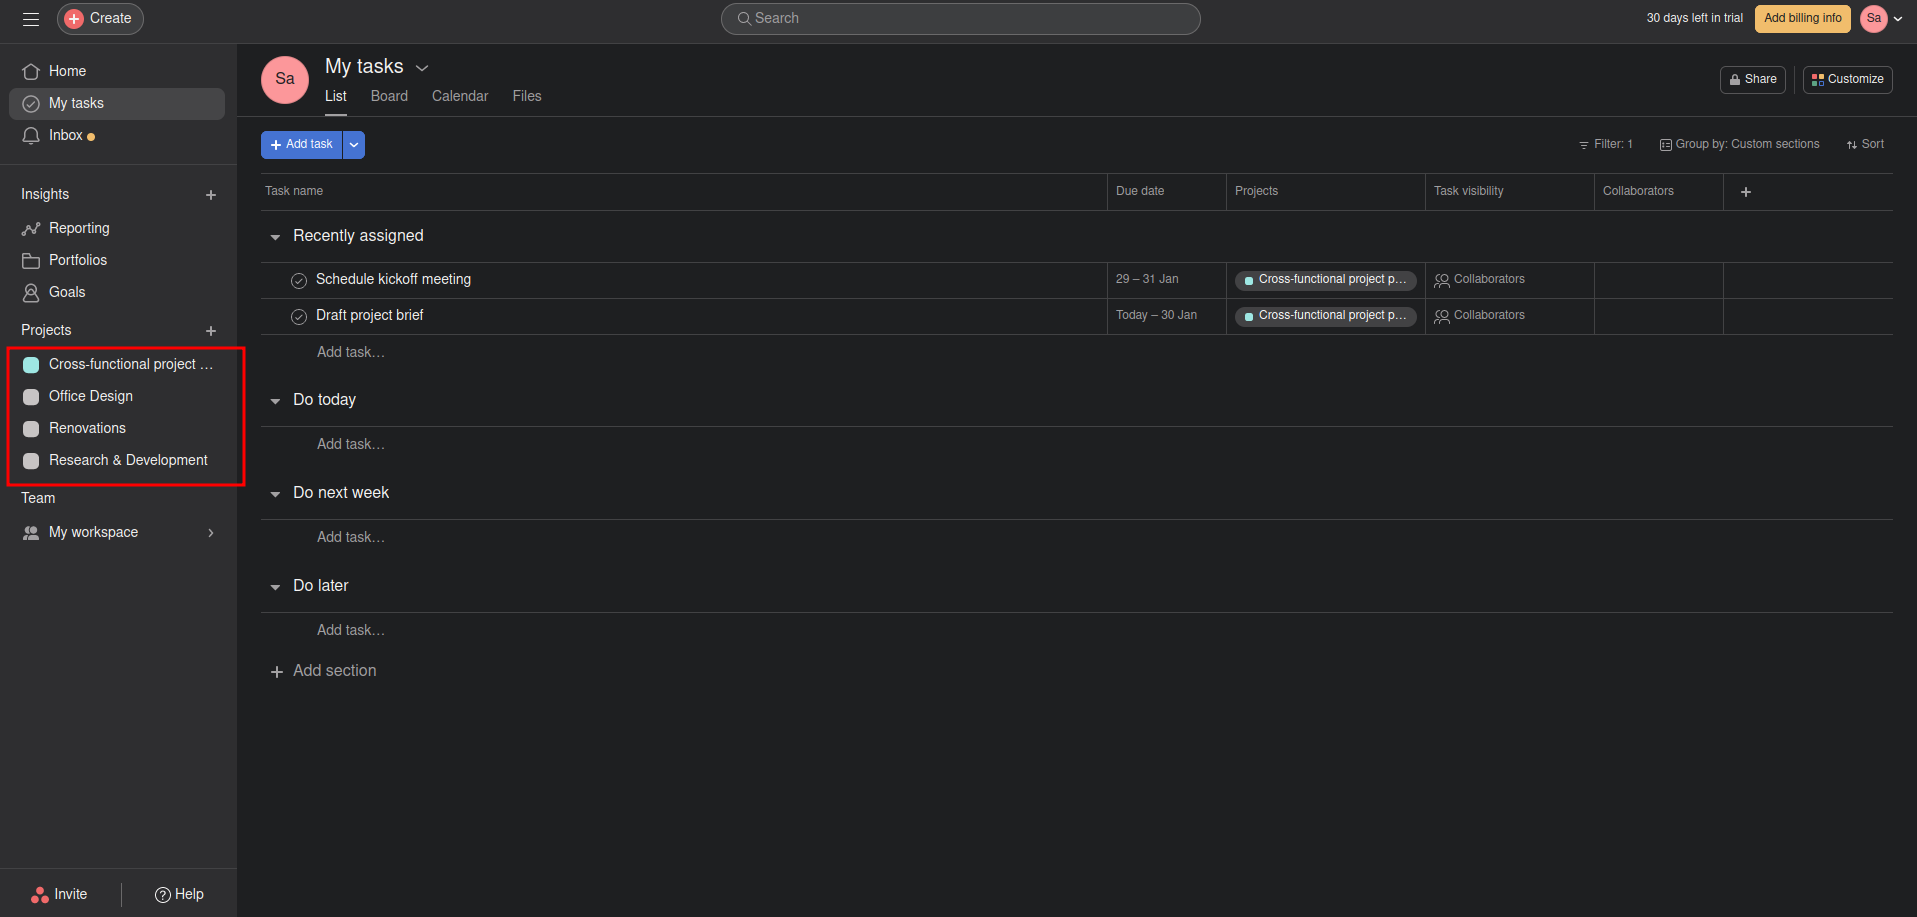Open Reporting from the Insights section
Image resolution: width=1917 pixels, height=917 pixels.
pyautogui.click(x=79, y=228)
